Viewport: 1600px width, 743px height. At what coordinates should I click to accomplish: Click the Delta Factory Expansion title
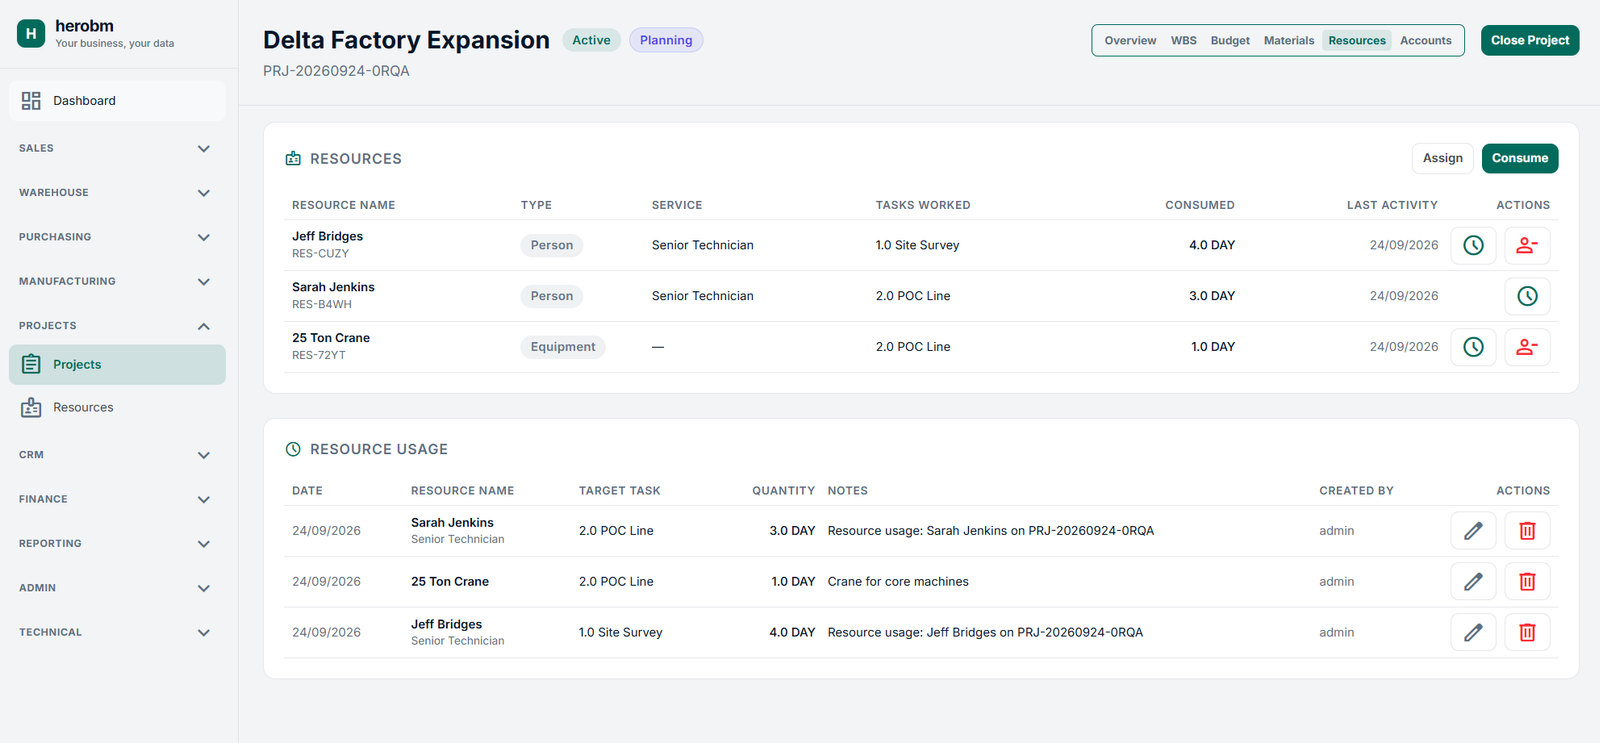point(406,40)
